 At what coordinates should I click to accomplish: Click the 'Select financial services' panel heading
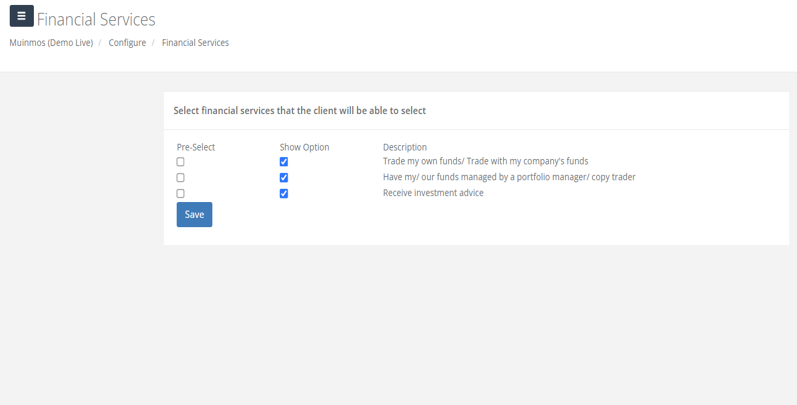pos(300,111)
